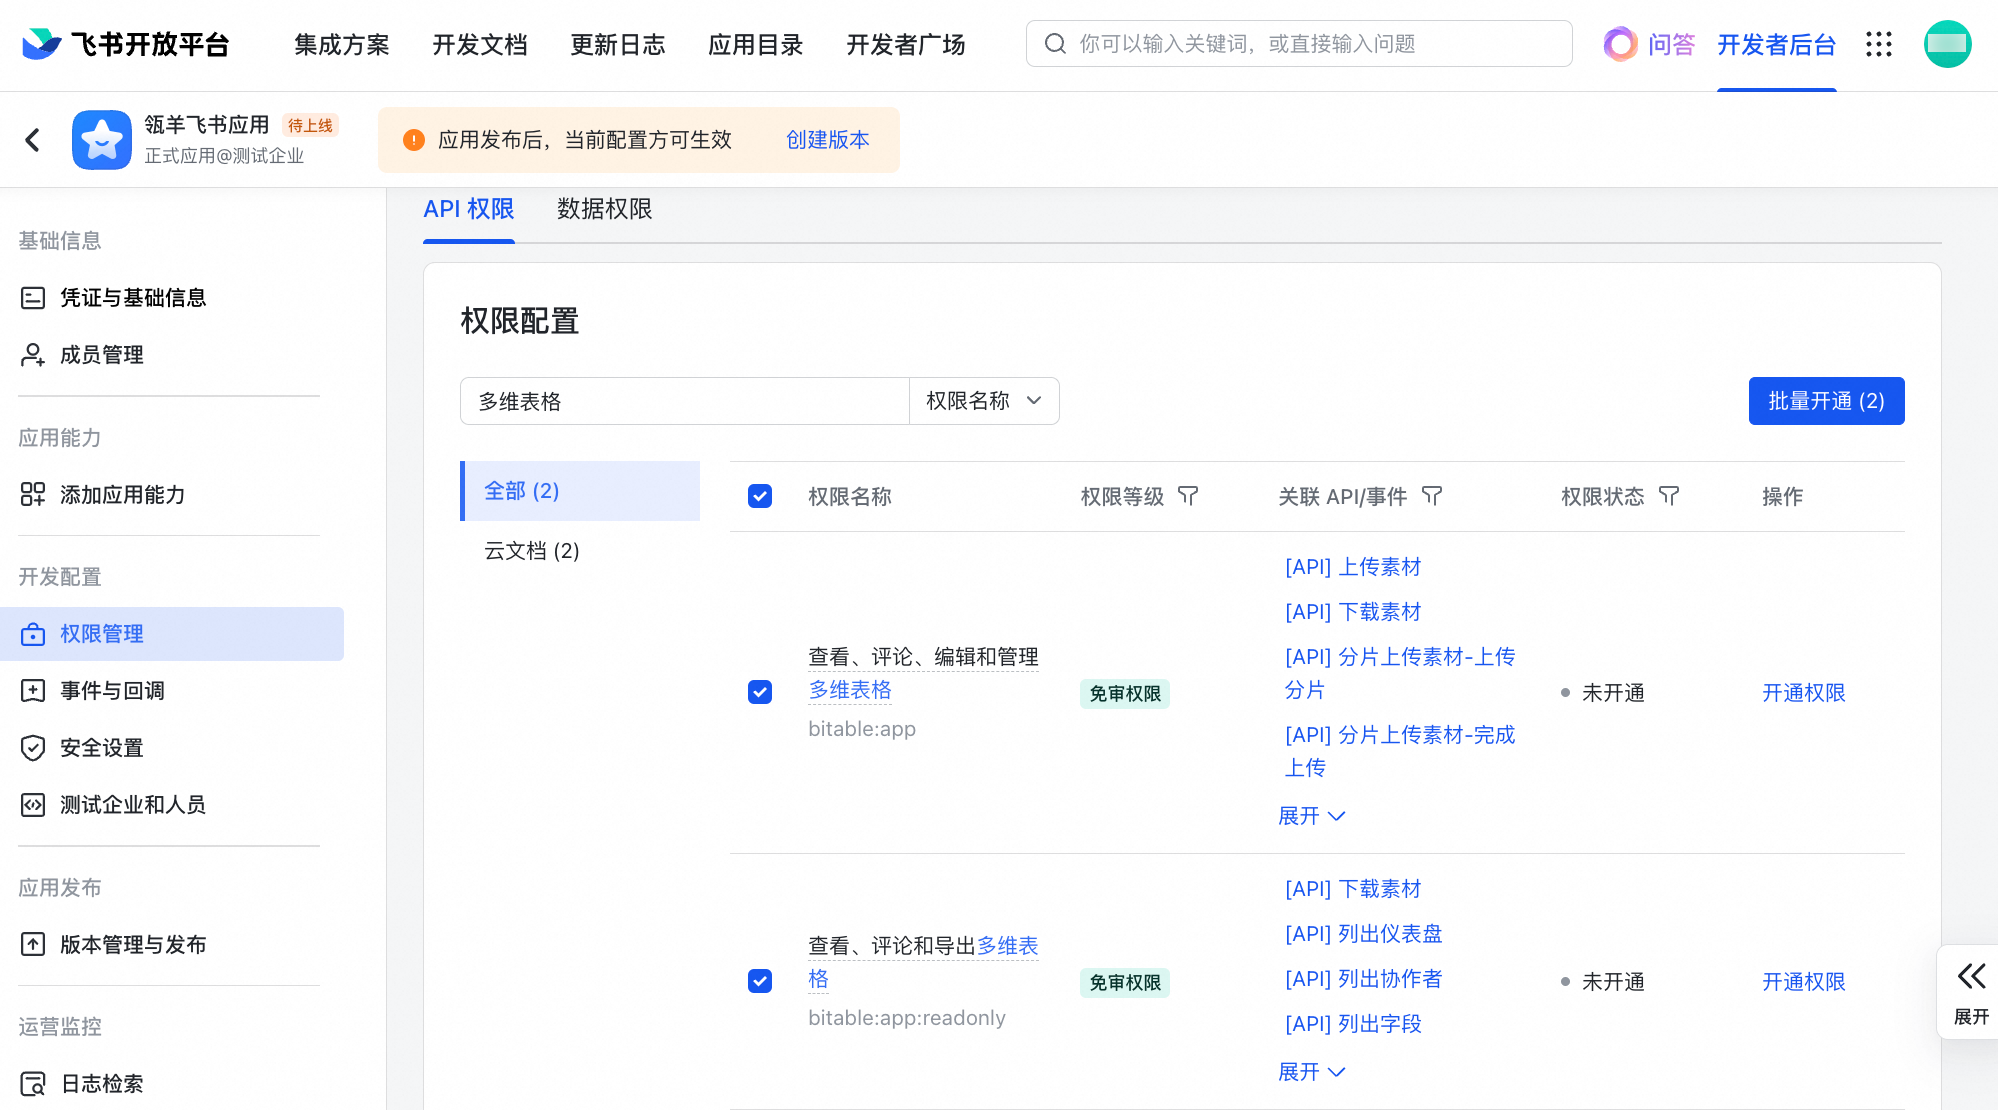Uncheck the bitable:app permission row checkbox
This screenshot has width=1998, height=1110.
[x=760, y=692]
